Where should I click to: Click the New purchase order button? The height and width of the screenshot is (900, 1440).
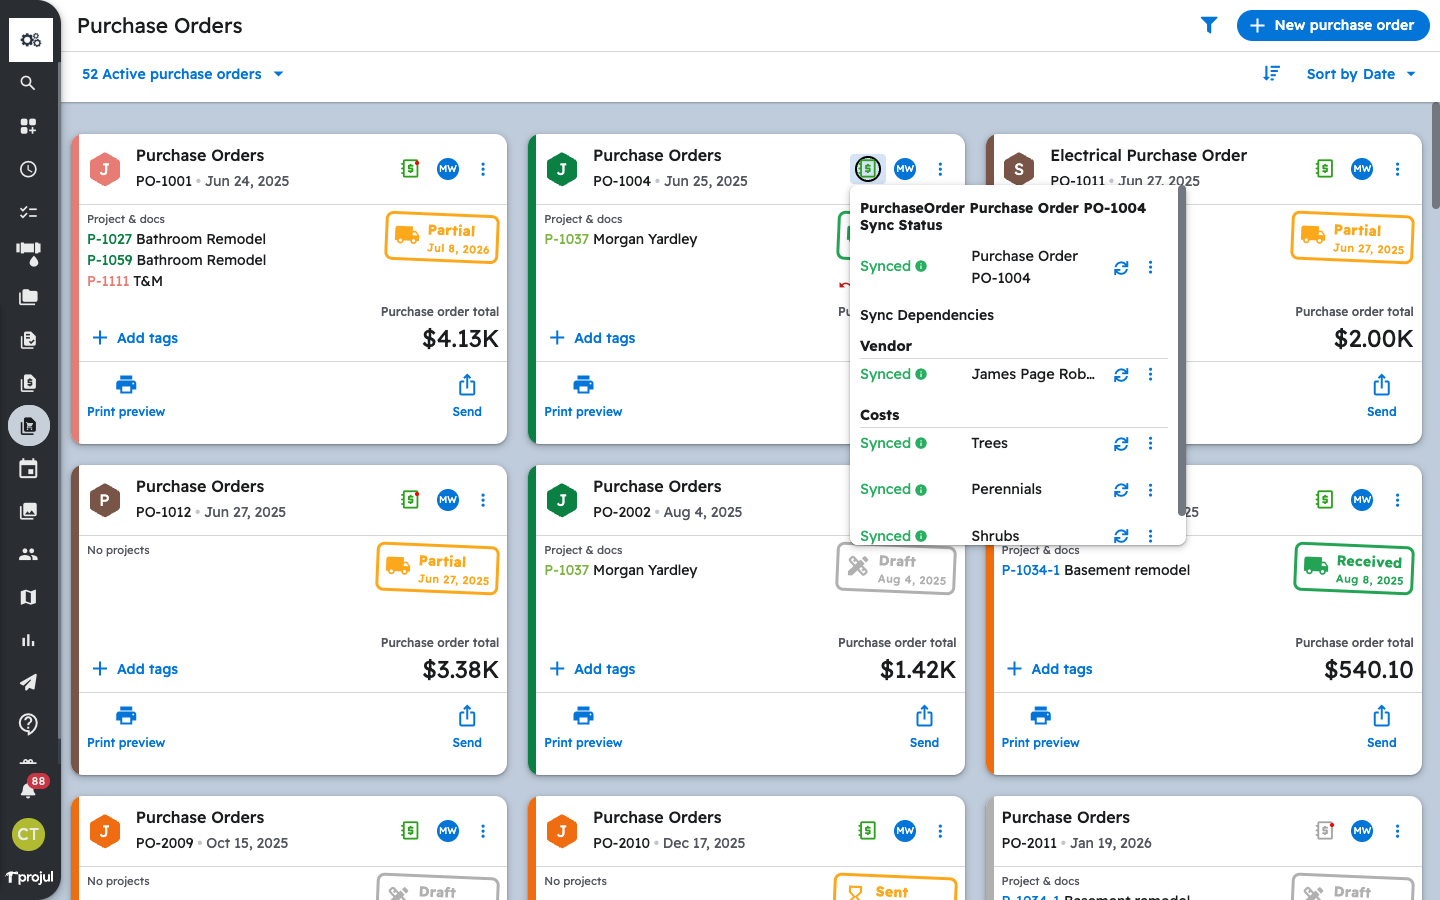(x=1333, y=25)
